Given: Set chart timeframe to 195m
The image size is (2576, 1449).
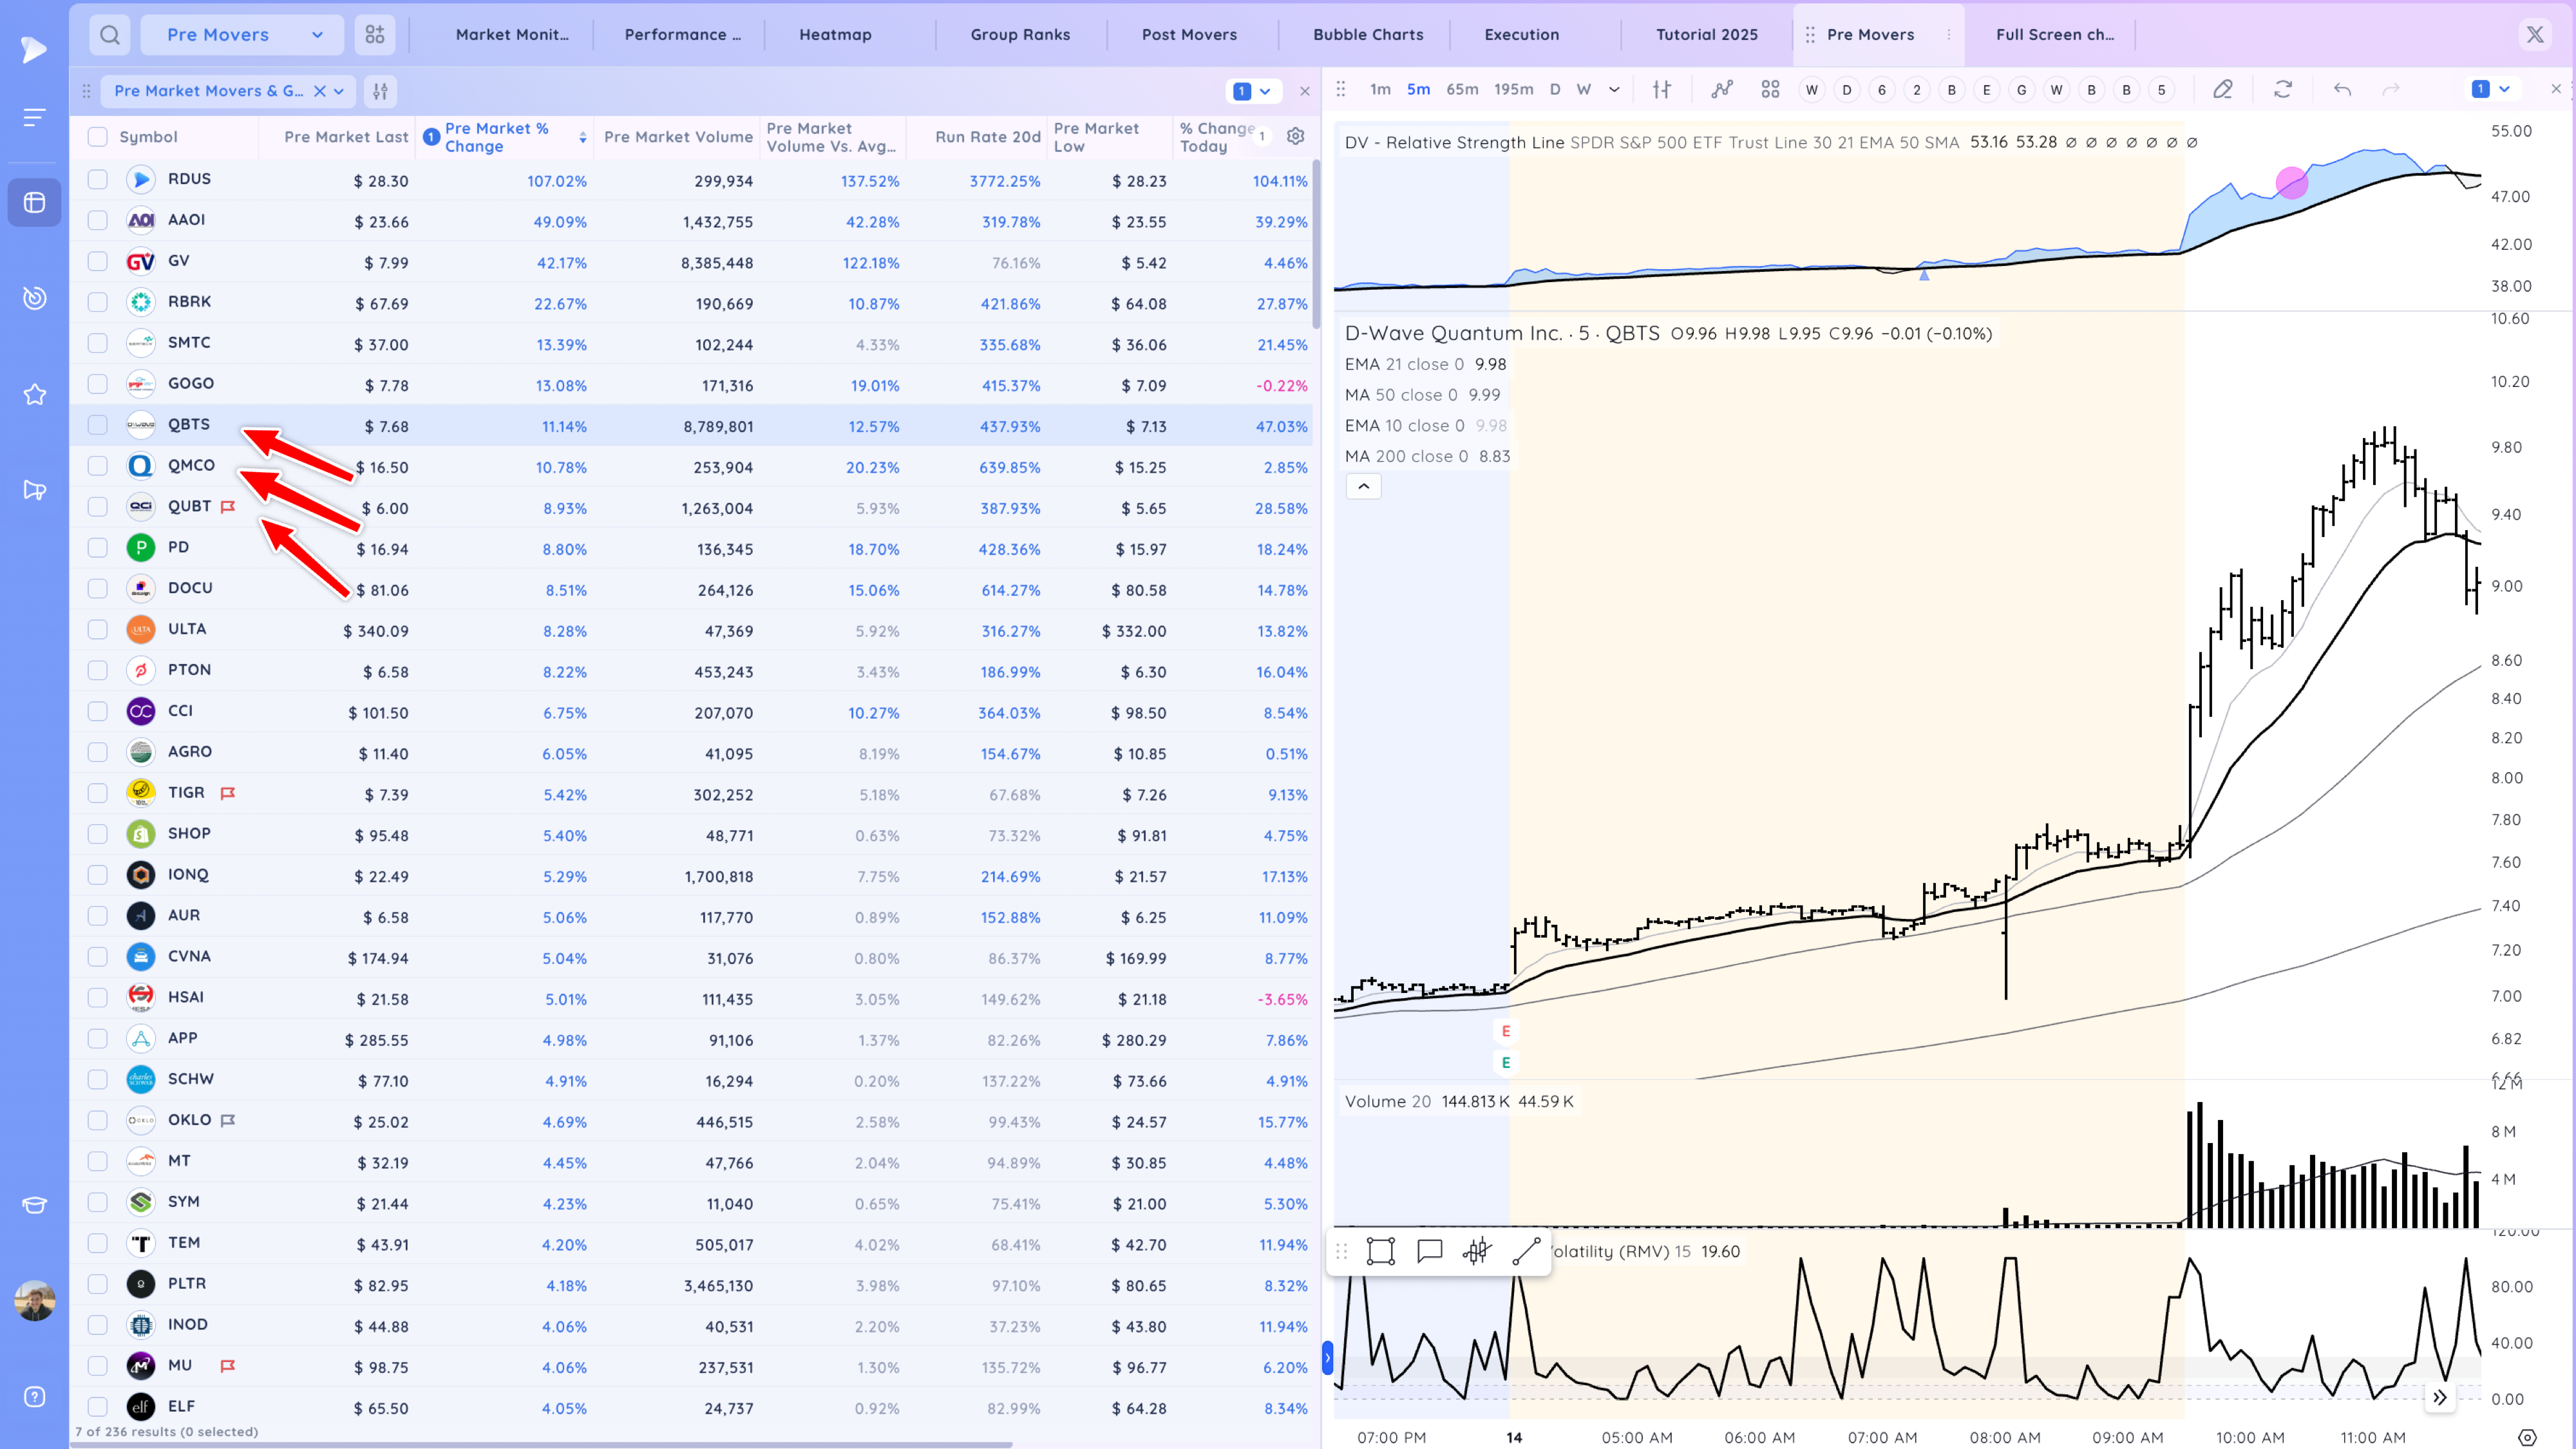Looking at the screenshot, I should coord(1513,90).
